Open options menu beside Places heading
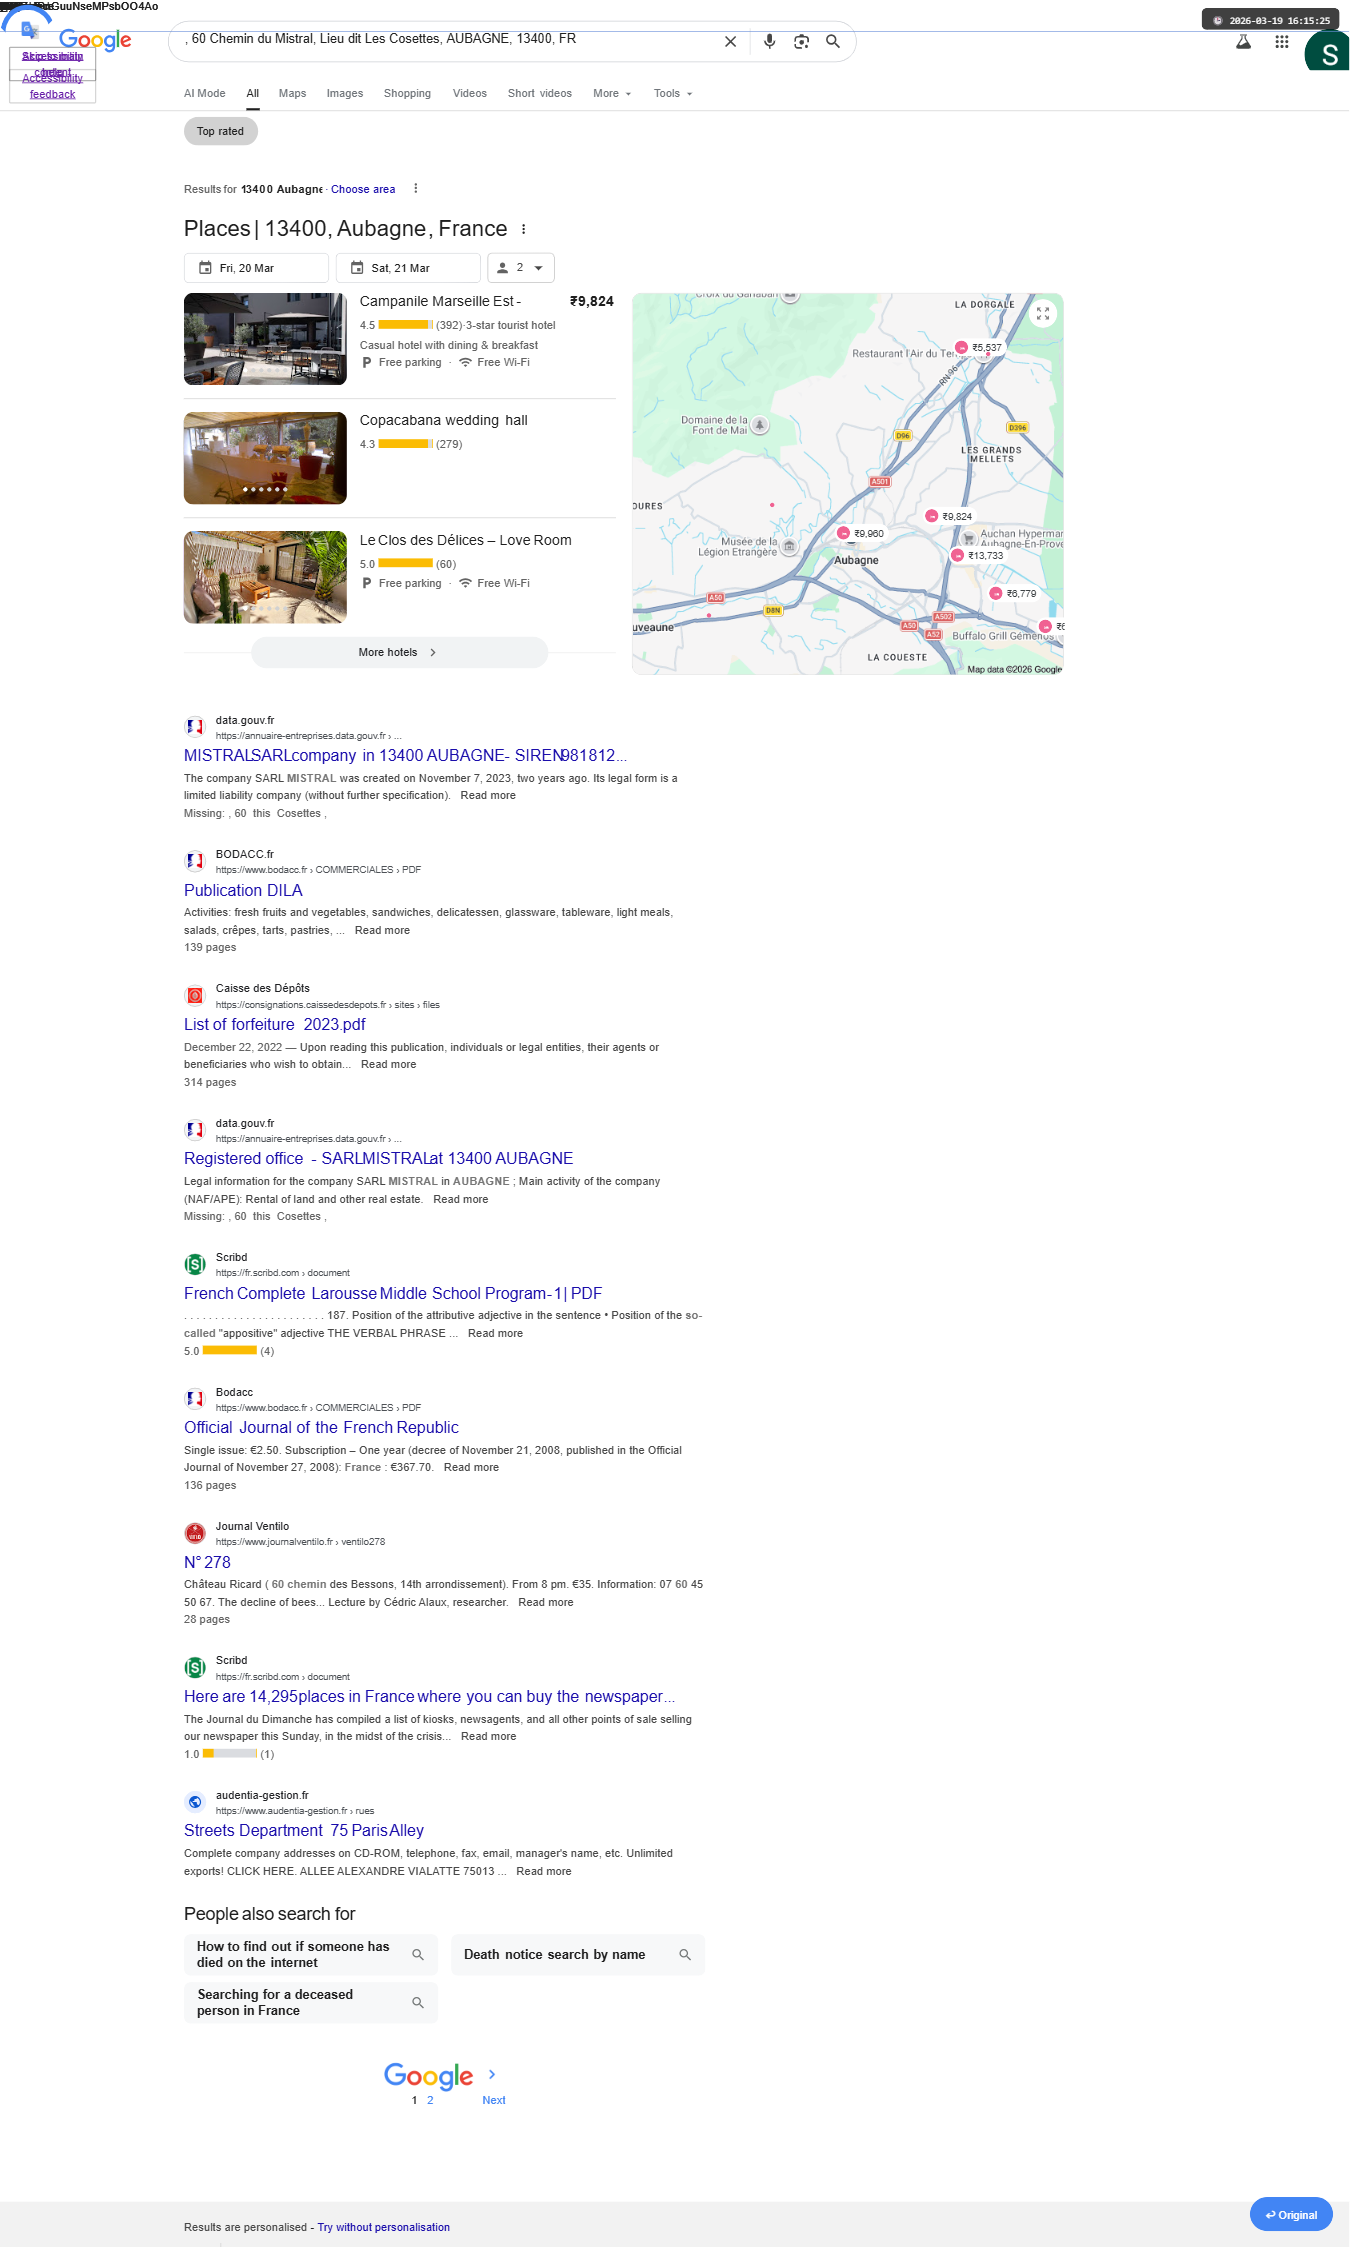Image resolution: width=1367 pixels, height=2247 pixels. (523, 229)
